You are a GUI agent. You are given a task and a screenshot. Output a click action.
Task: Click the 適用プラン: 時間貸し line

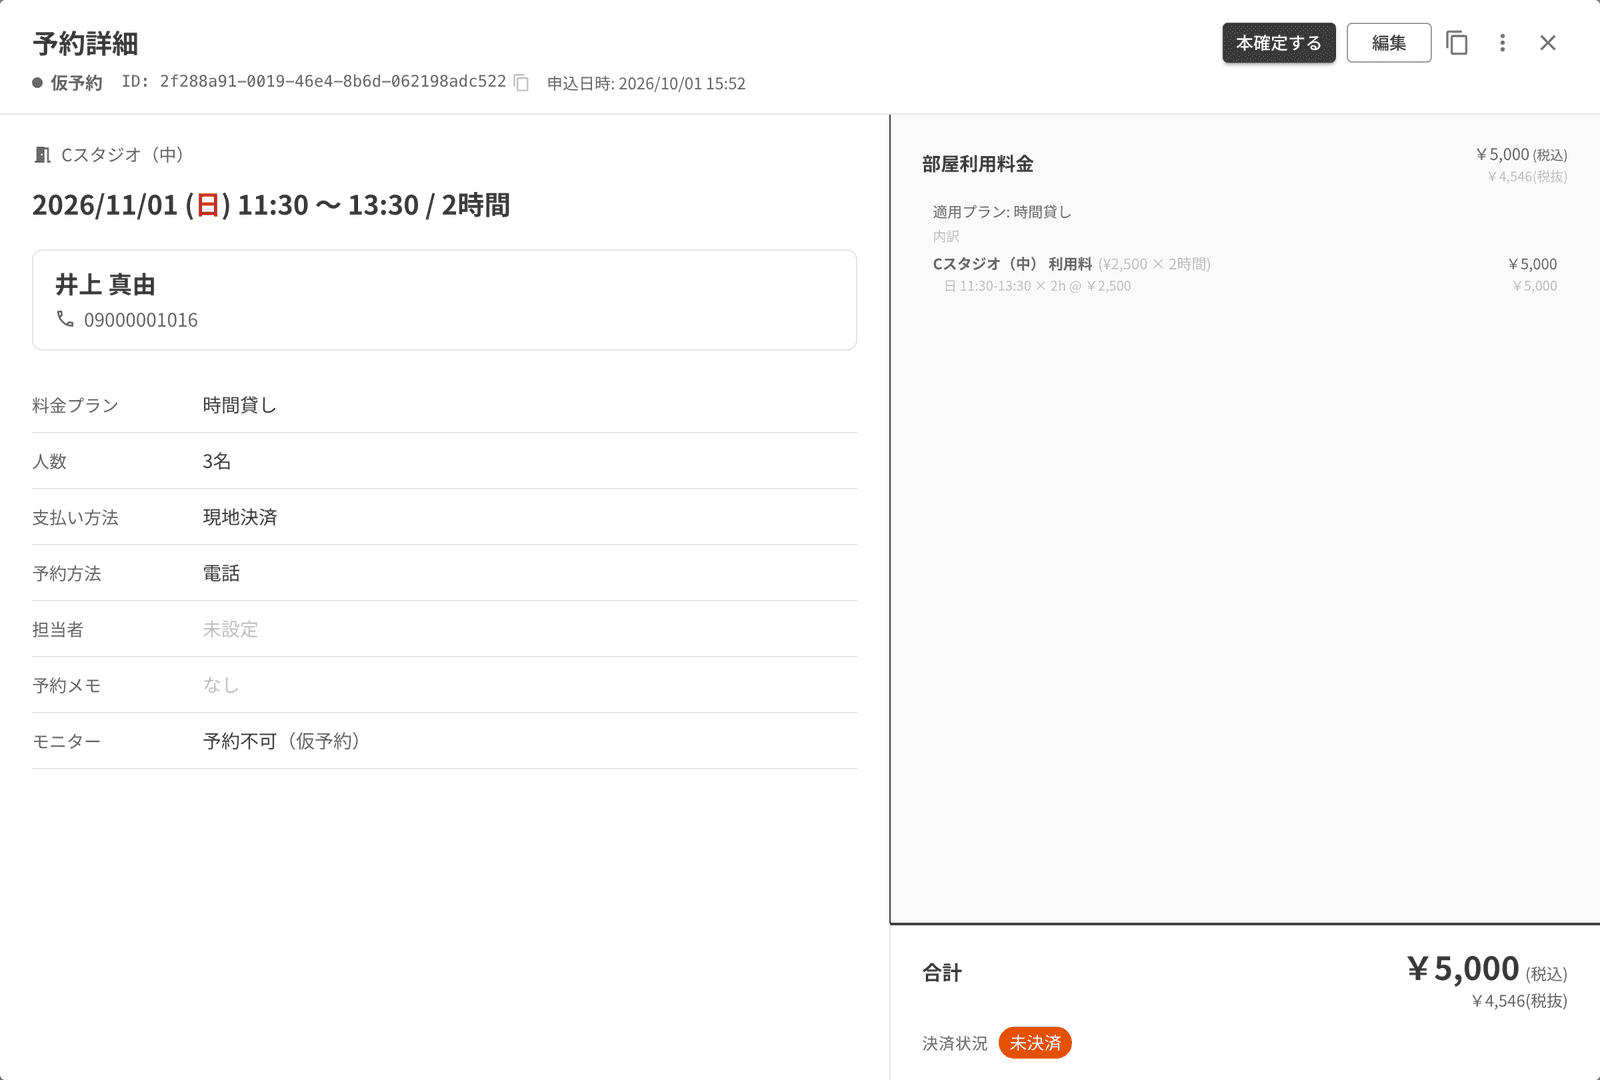pyautogui.click(x=1002, y=212)
